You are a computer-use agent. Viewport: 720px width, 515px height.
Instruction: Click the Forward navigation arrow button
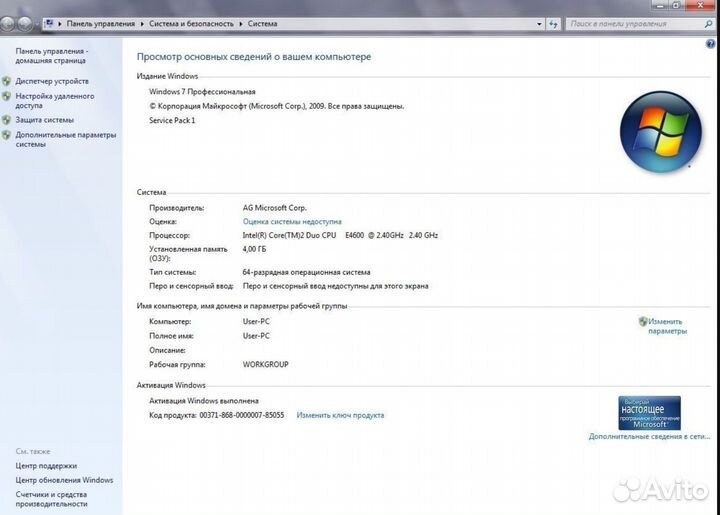click(x=25, y=23)
